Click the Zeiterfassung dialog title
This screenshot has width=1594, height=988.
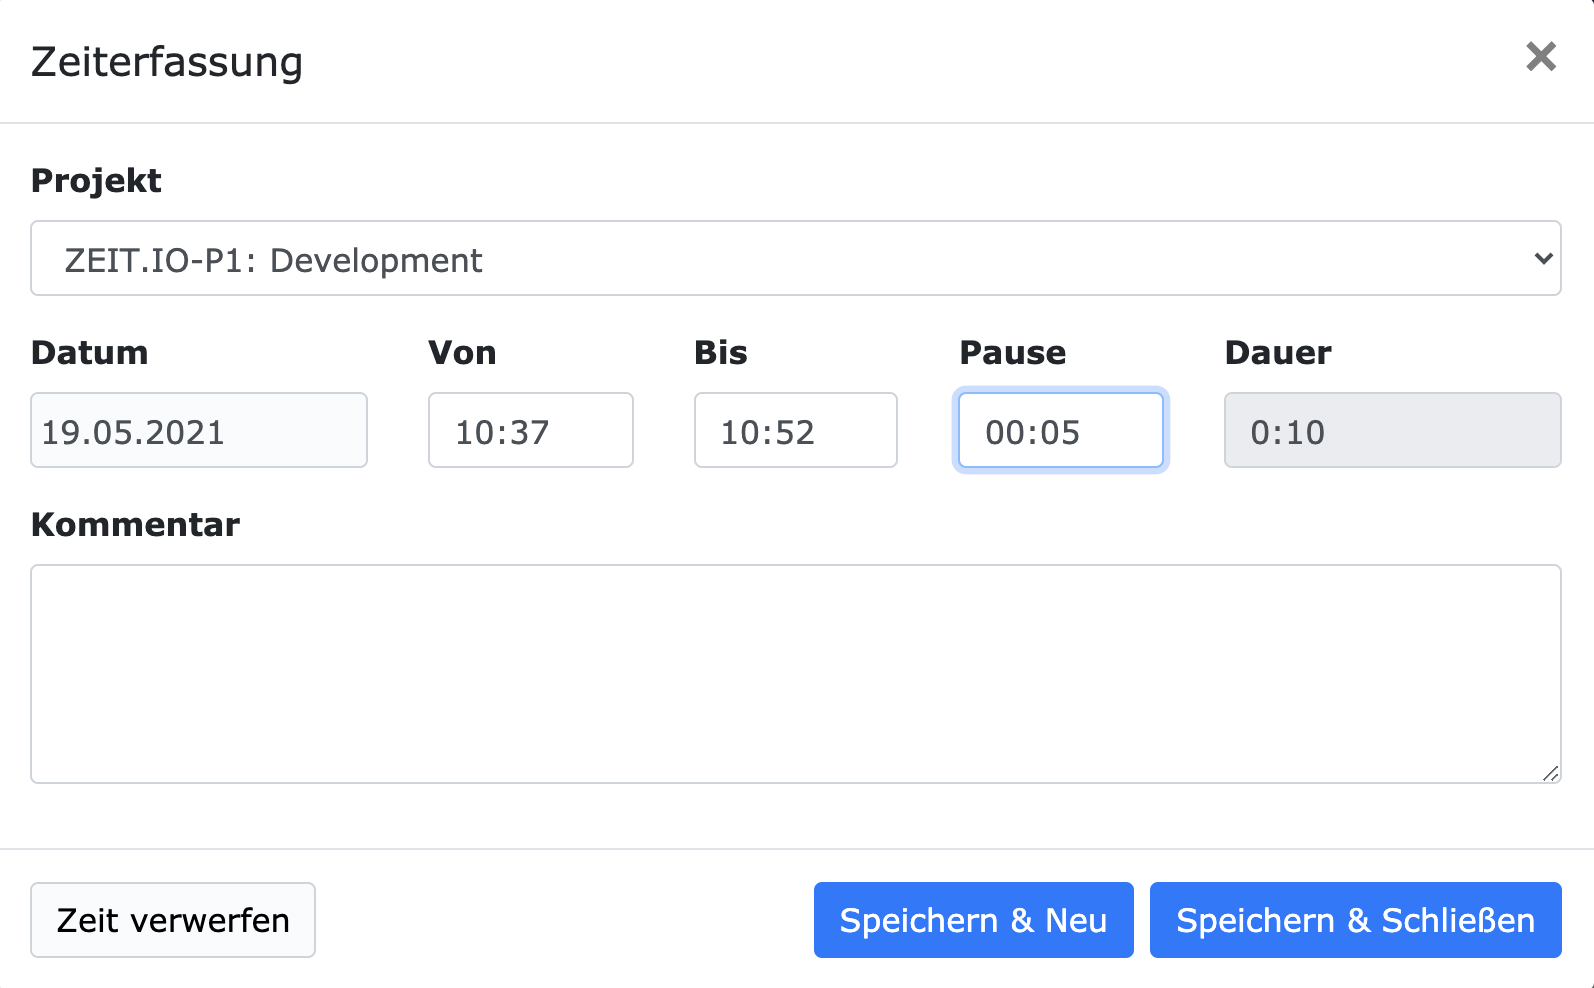(x=166, y=61)
